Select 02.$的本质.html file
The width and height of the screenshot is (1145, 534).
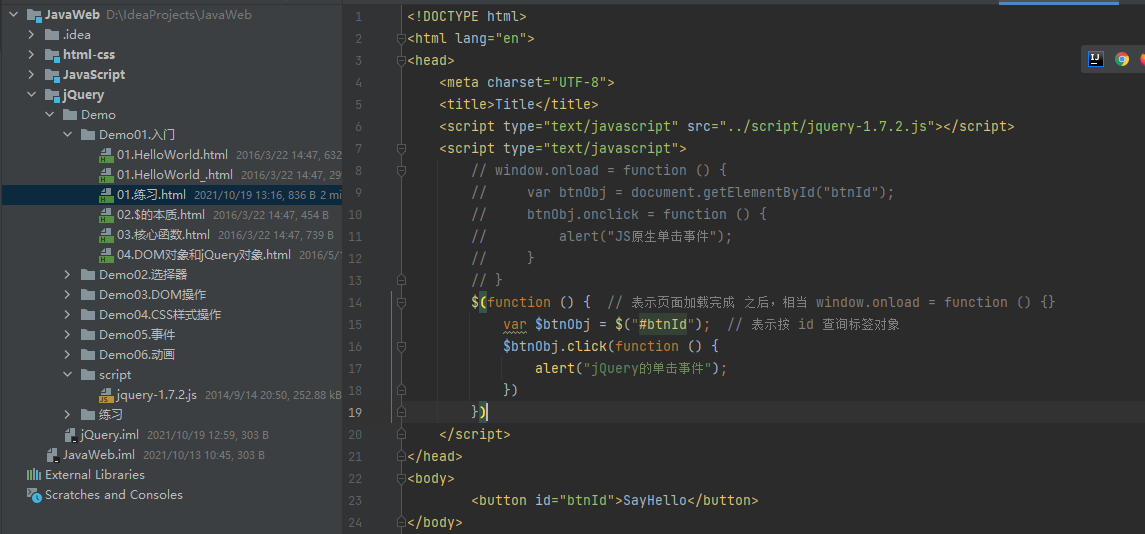pyautogui.click(x=161, y=215)
